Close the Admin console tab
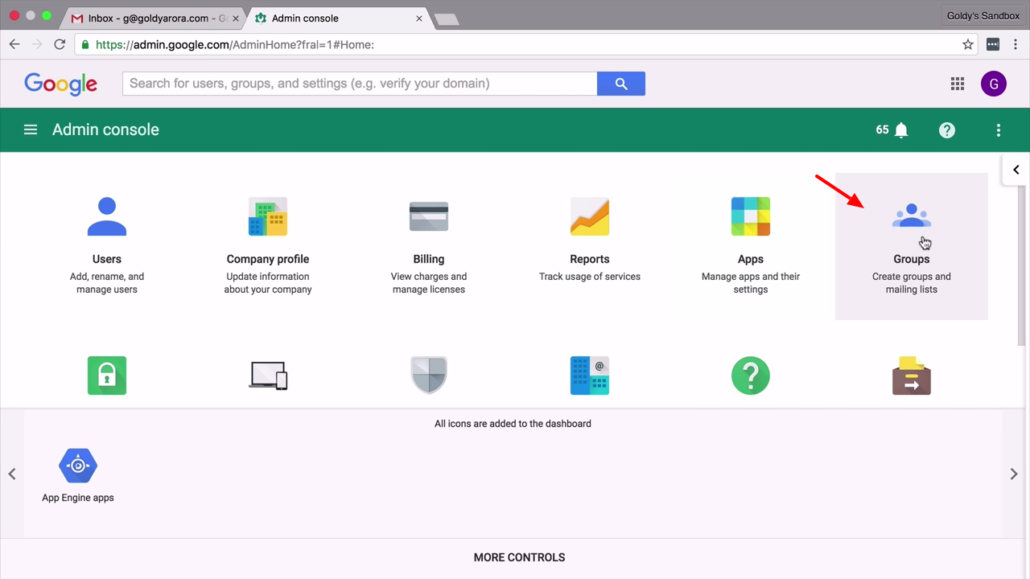 pyautogui.click(x=419, y=18)
